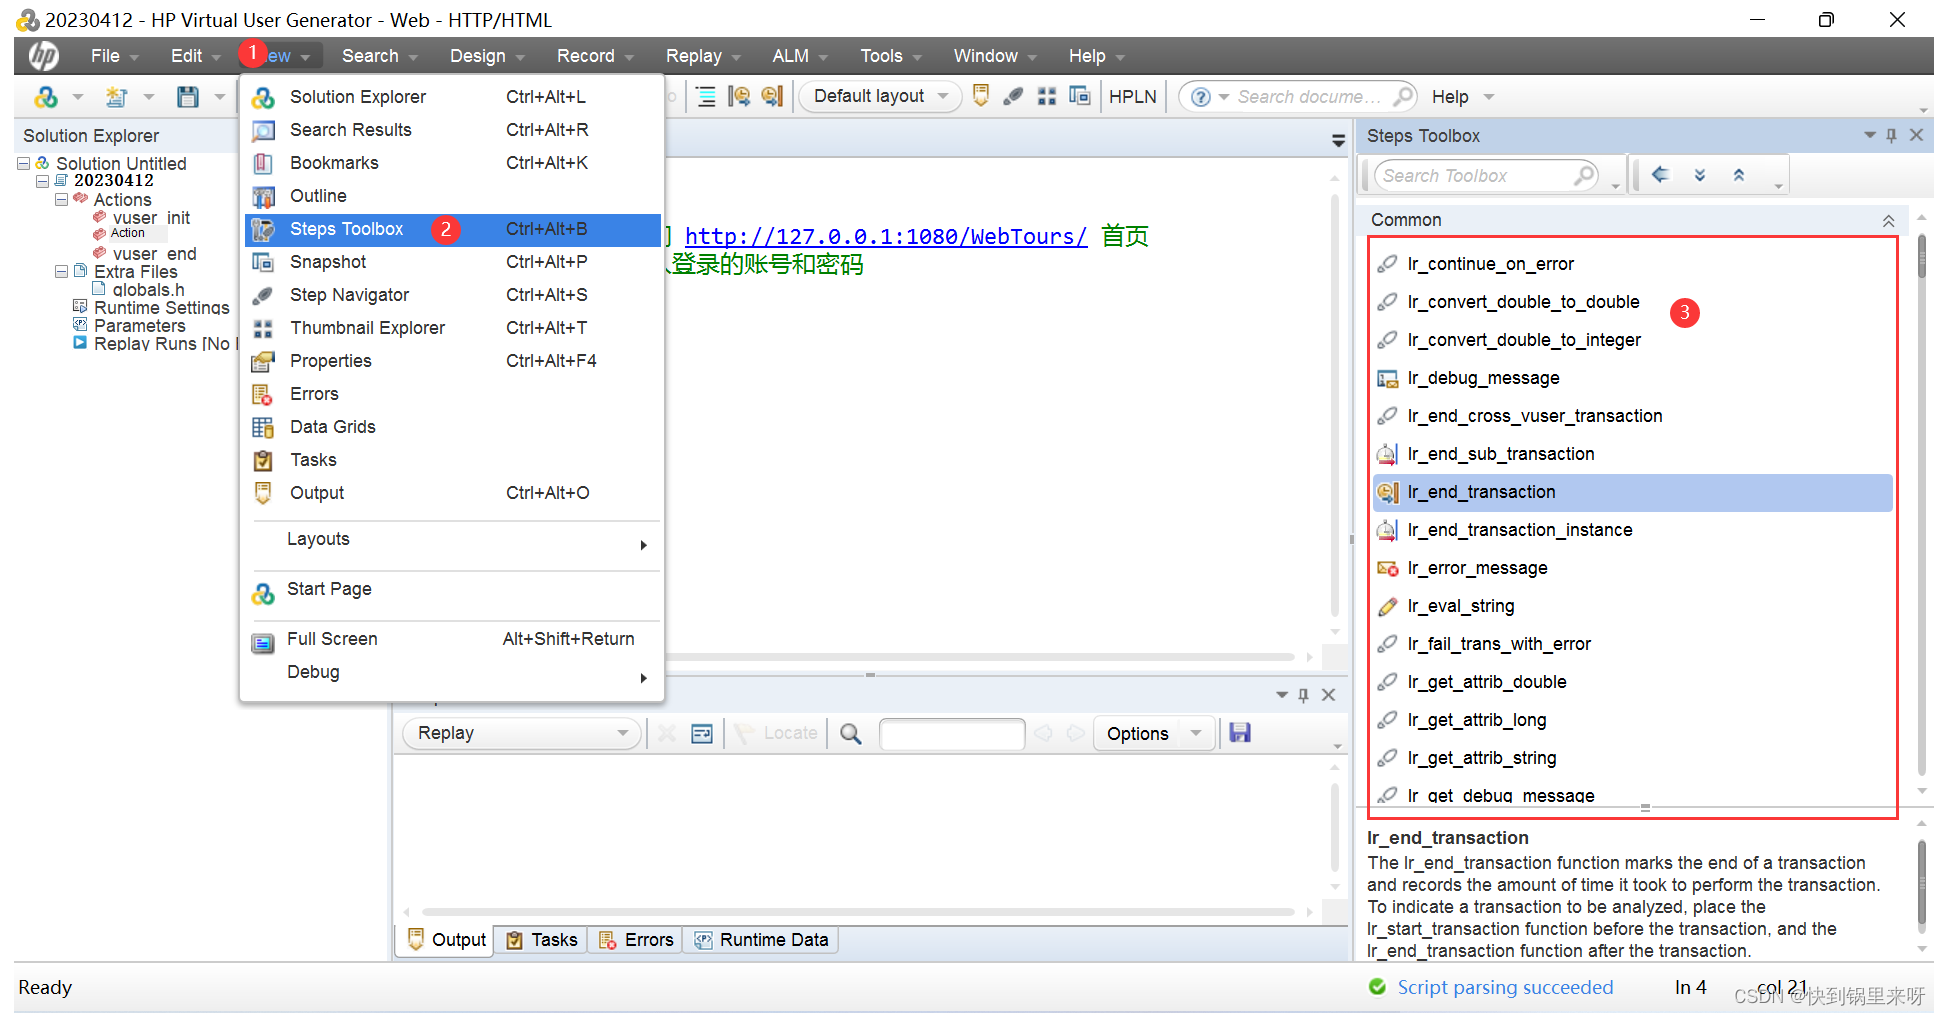Click the HP logo icon
Screen dimensions: 1941x1015
[43, 56]
